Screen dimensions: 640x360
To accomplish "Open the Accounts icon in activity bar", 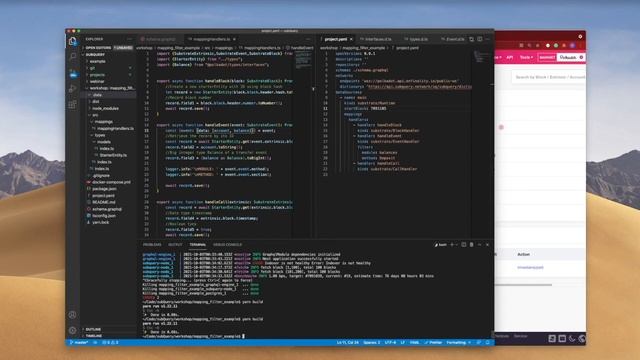I will [73, 315].
